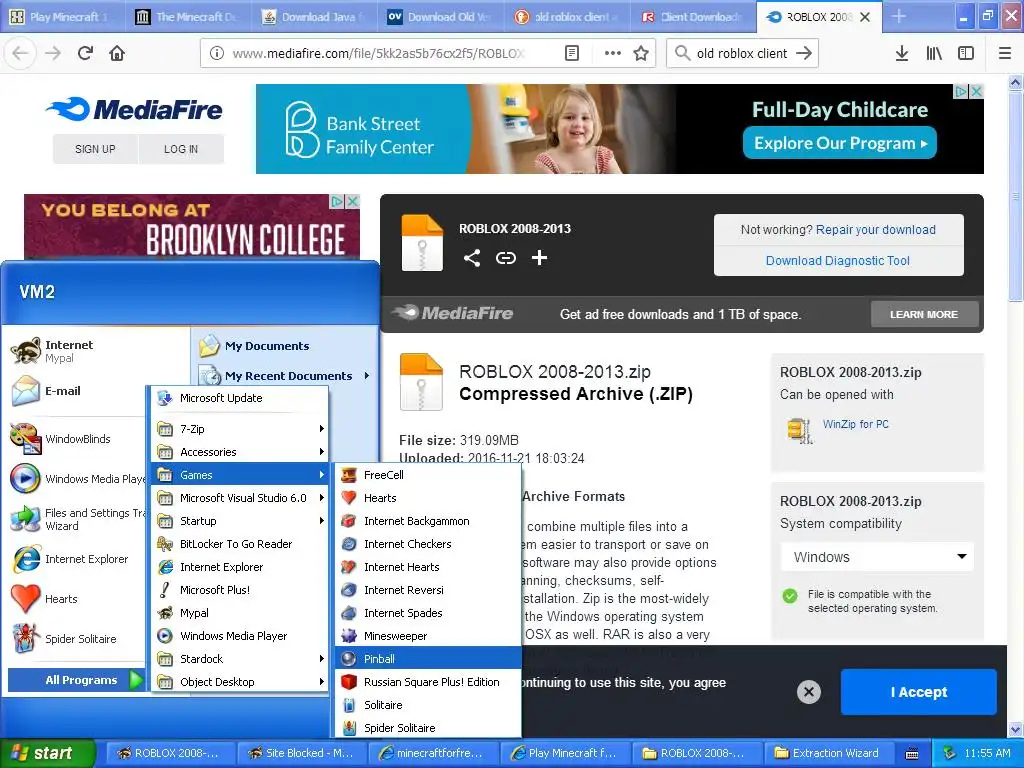Click the plus icon to save file
The width and height of the screenshot is (1024, 768).
click(539, 258)
